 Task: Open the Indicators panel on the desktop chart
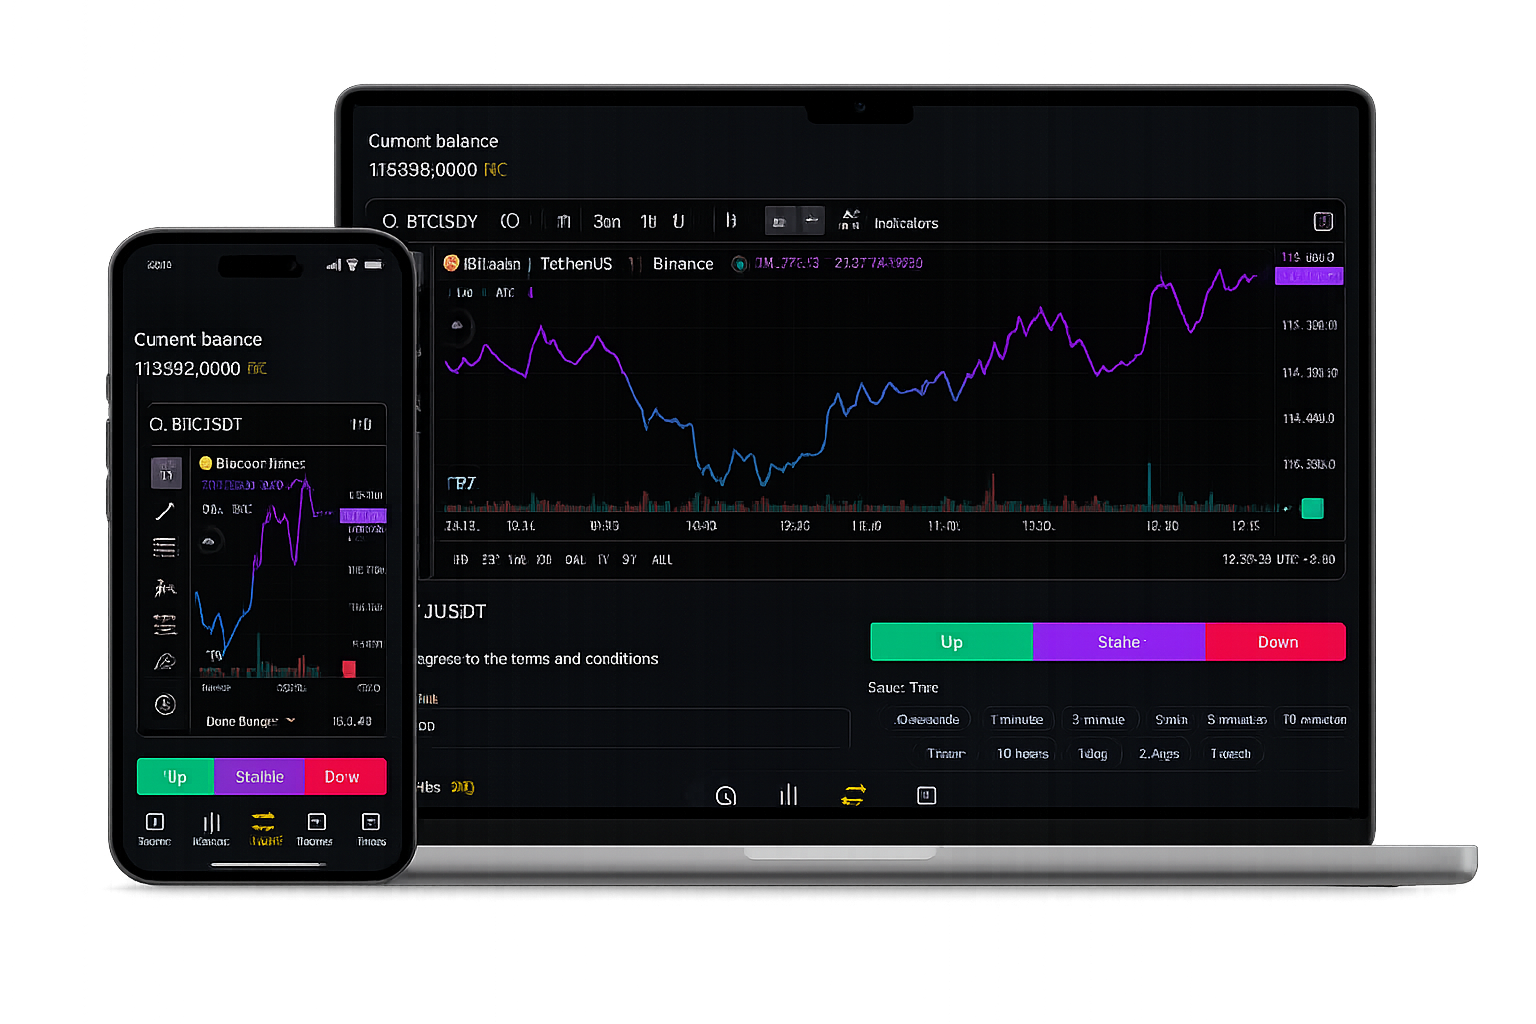(x=905, y=222)
